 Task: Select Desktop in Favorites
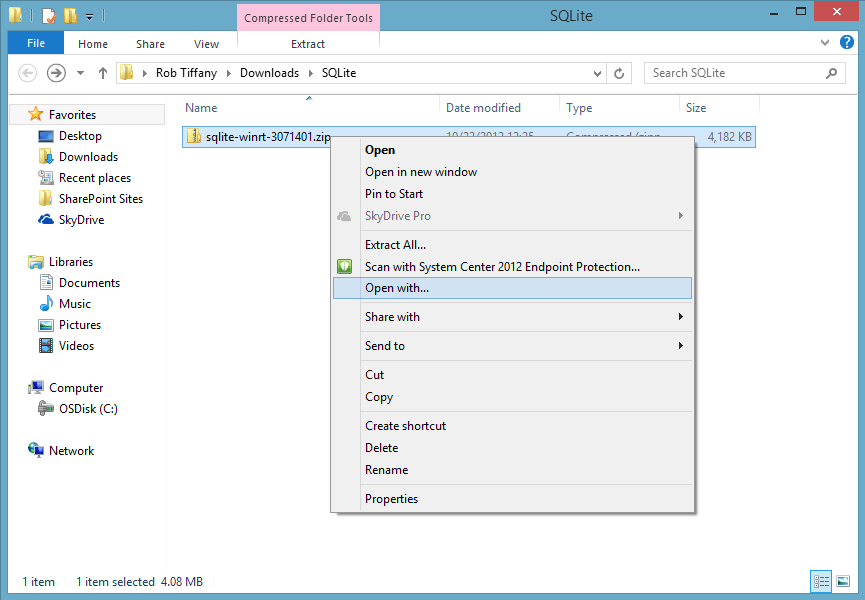tap(81, 136)
